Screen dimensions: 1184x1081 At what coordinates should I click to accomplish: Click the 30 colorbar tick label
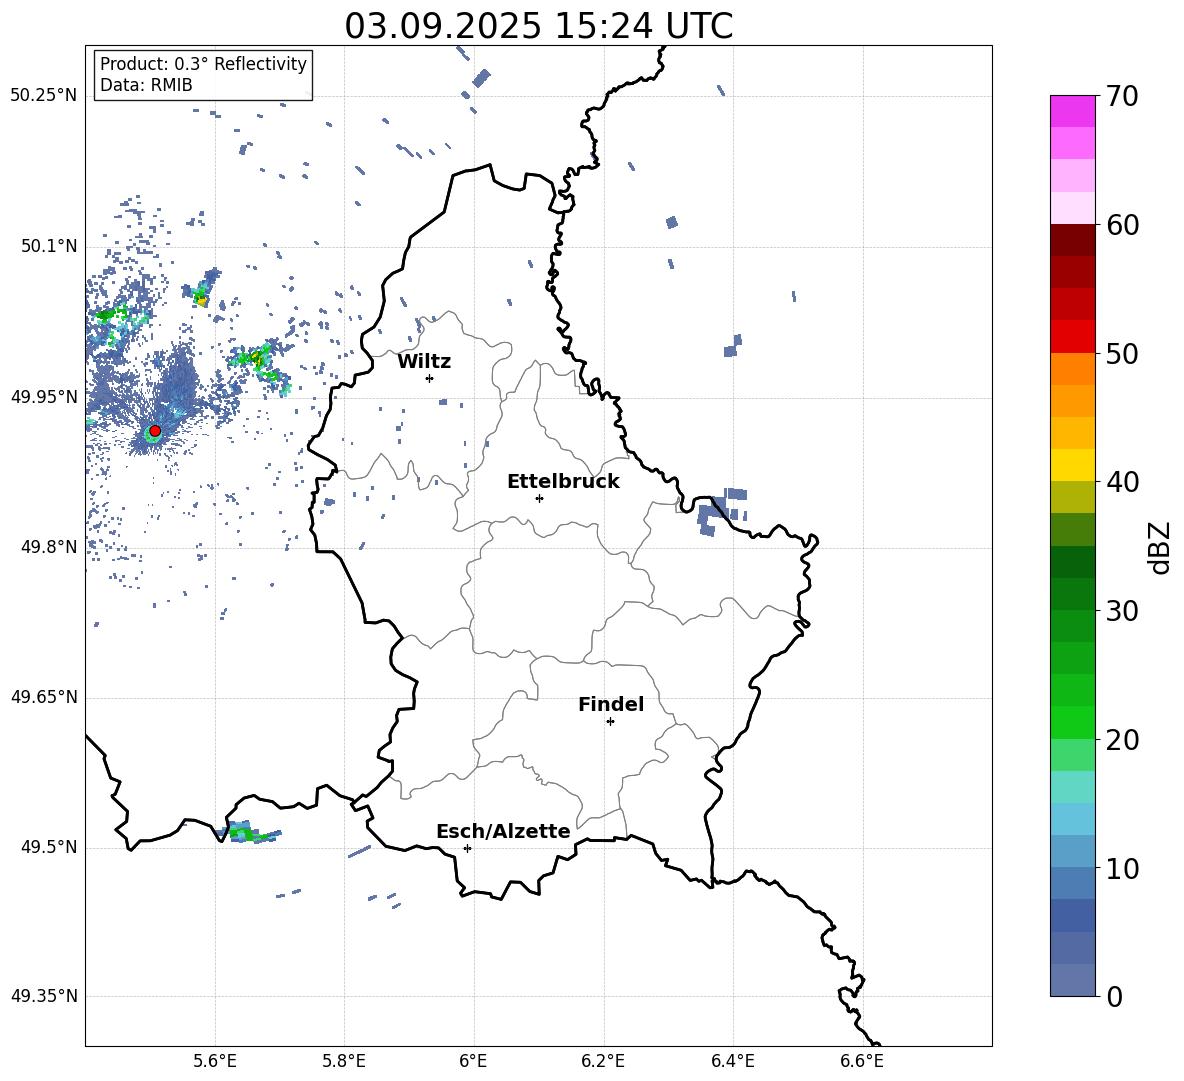click(1122, 611)
